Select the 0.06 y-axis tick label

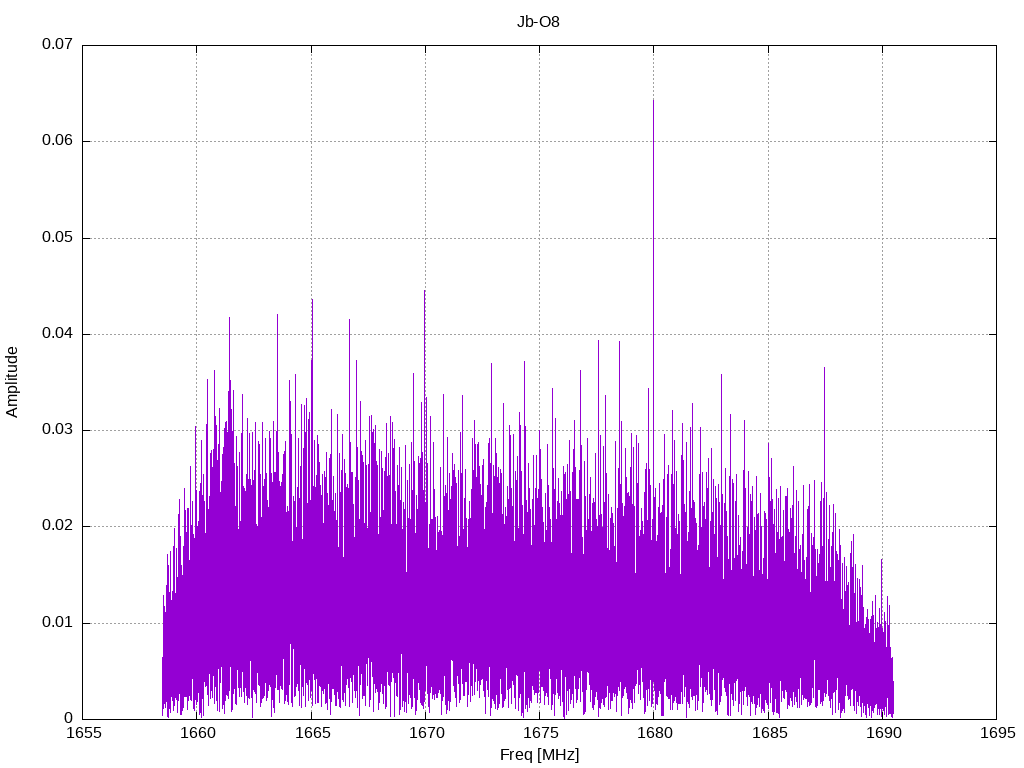57,141
